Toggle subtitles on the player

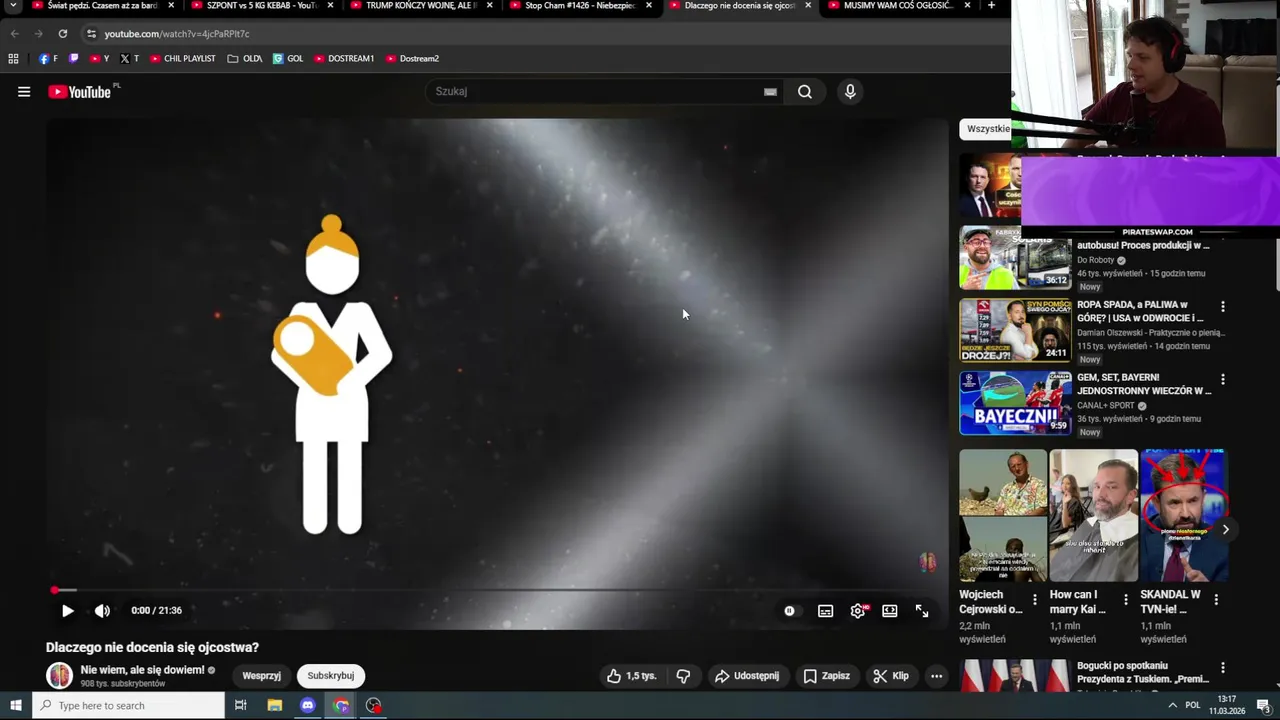point(825,611)
